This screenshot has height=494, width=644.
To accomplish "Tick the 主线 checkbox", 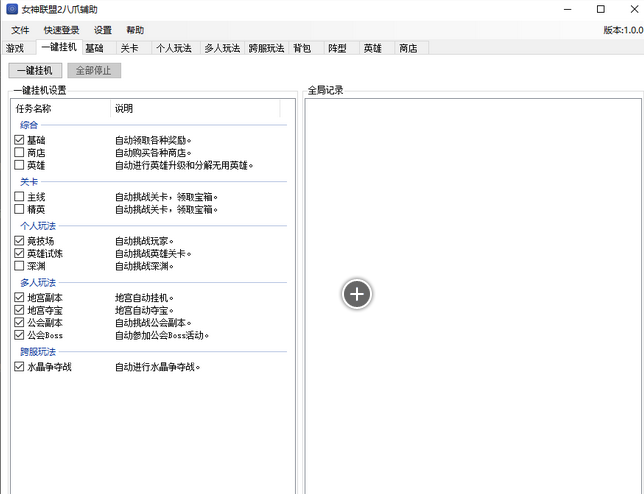I will 19,197.
